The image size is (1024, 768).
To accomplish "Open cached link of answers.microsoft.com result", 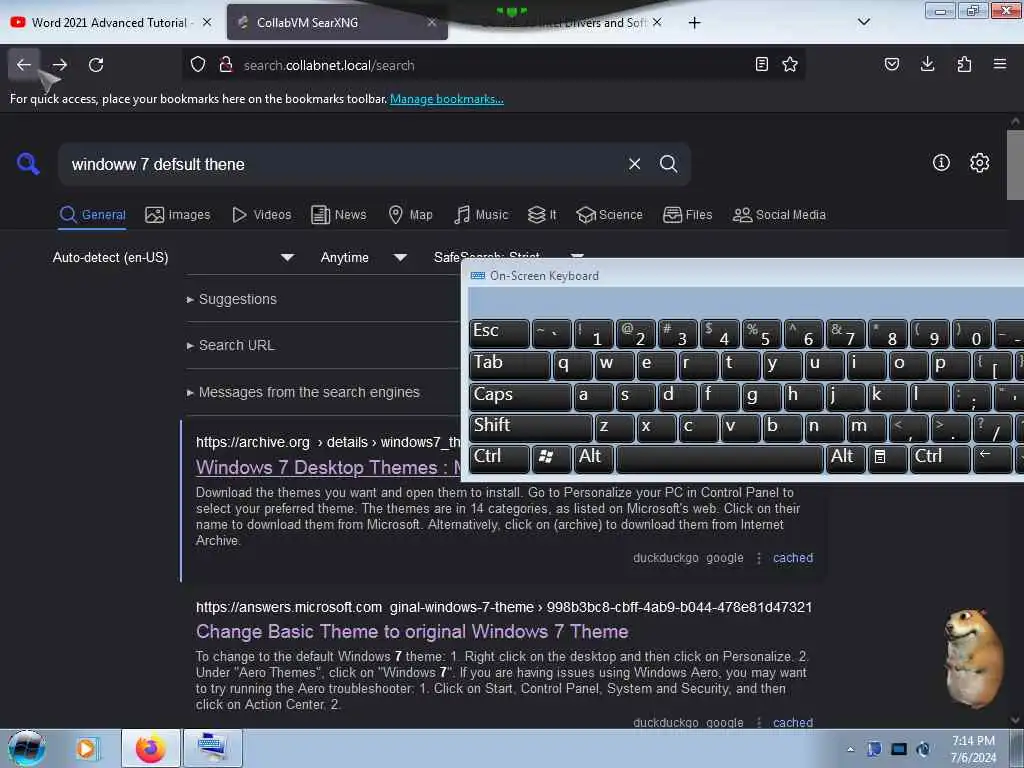I will 793,722.
